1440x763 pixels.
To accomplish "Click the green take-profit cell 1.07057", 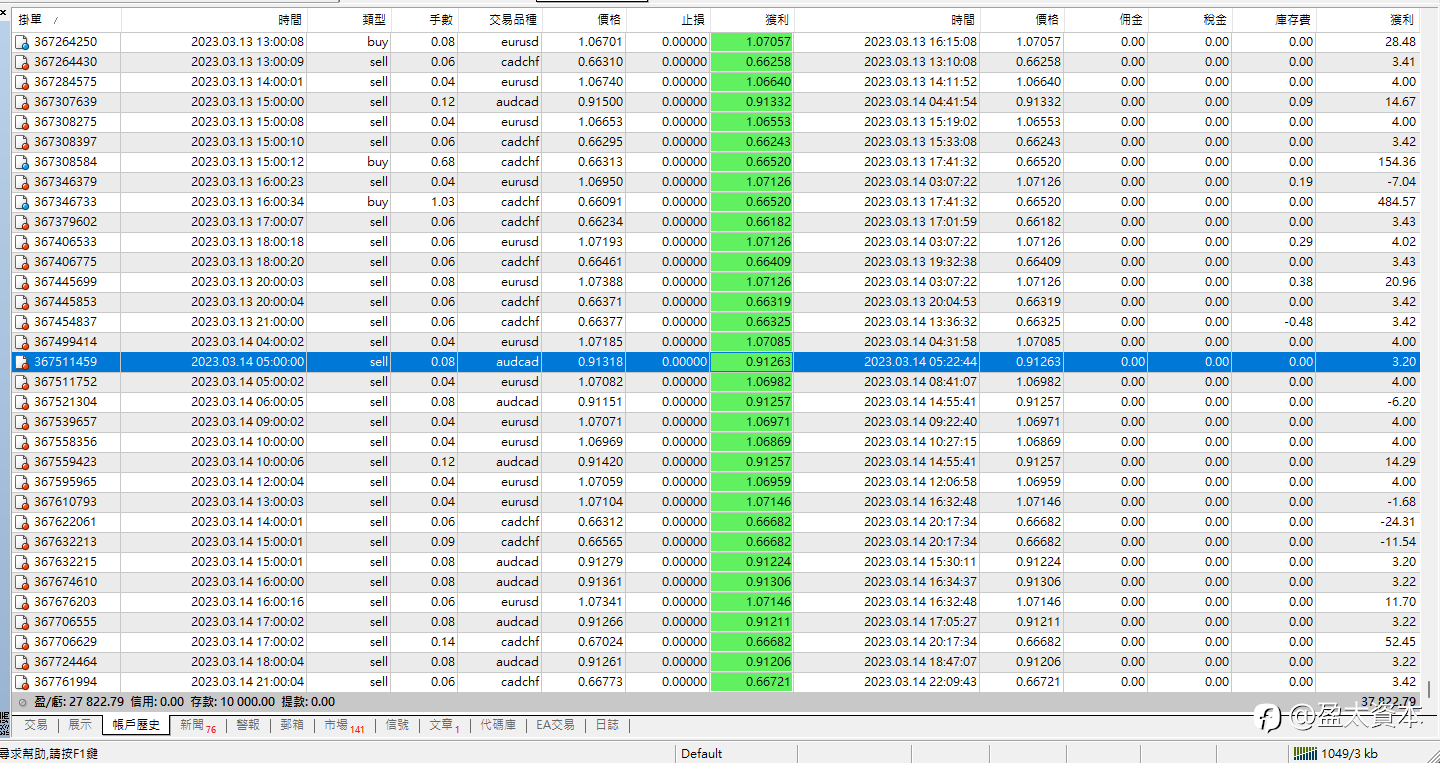I will [751, 42].
